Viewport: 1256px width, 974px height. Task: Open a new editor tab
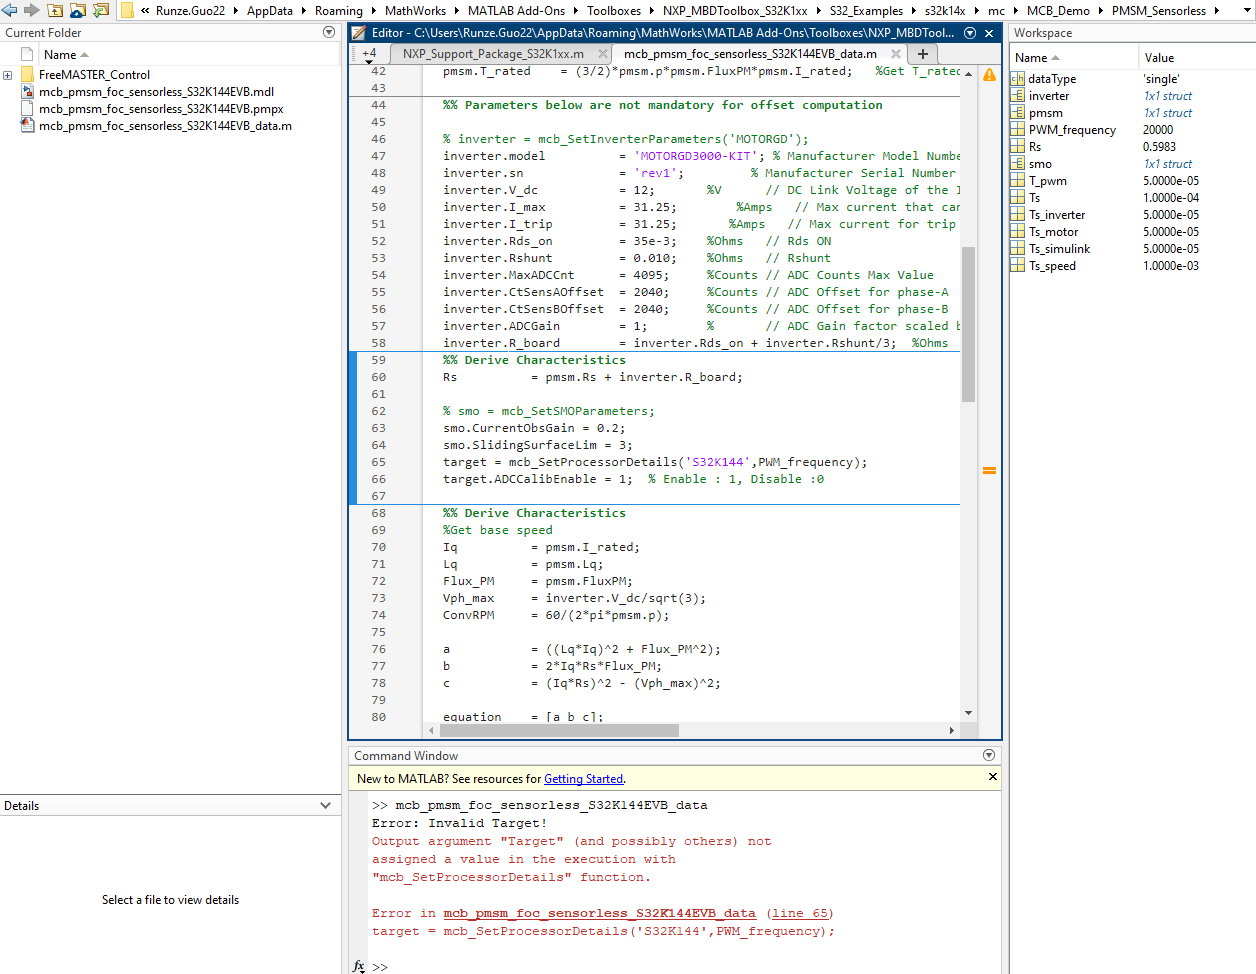(x=923, y=54)
